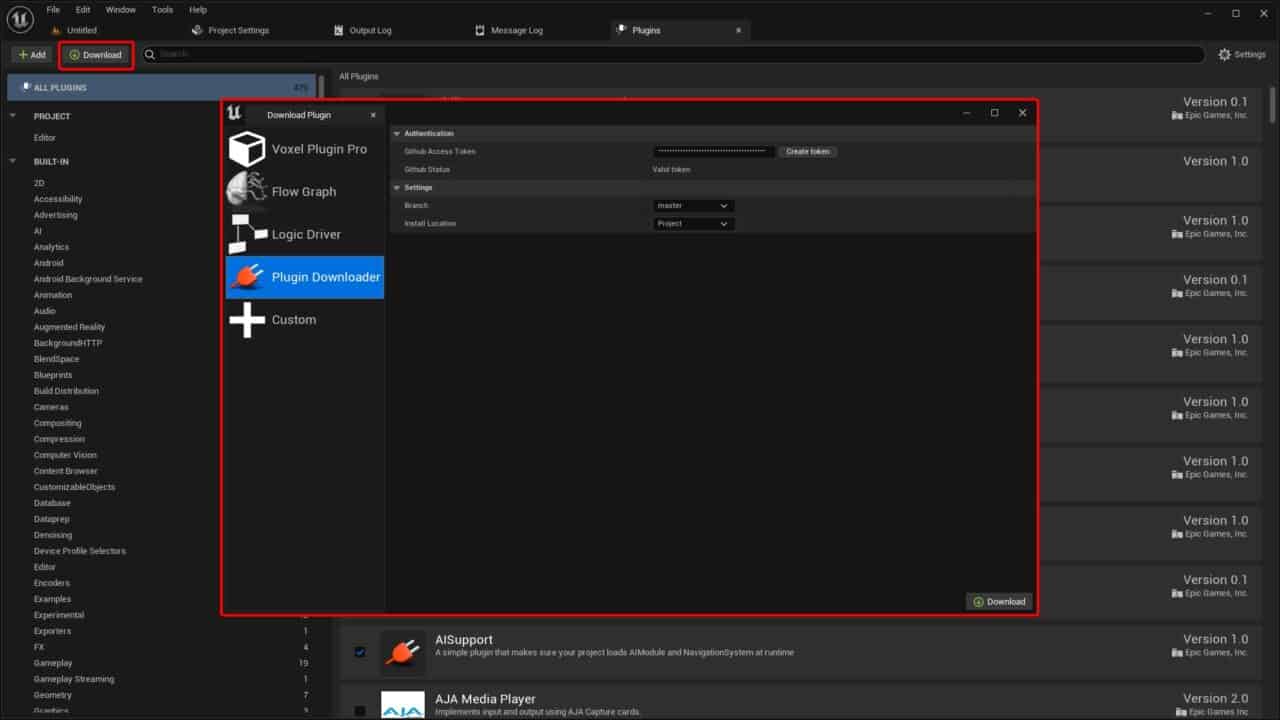The width and height of the screenshot is (1280, 720).
Task: Switch to the Project Settings tab
Action: tap(238, 30)
